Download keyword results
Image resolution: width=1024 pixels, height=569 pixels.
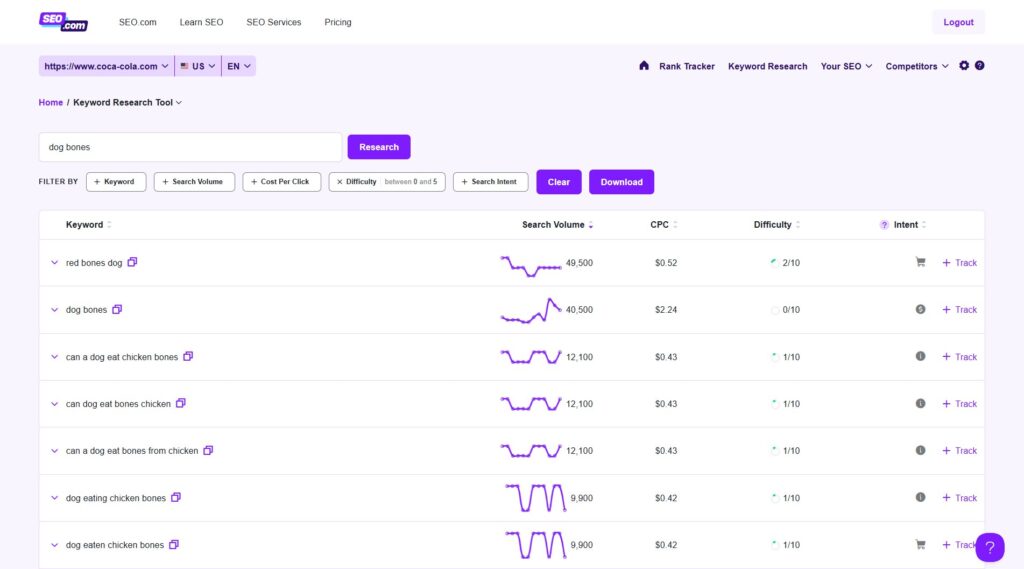point(621,182)
